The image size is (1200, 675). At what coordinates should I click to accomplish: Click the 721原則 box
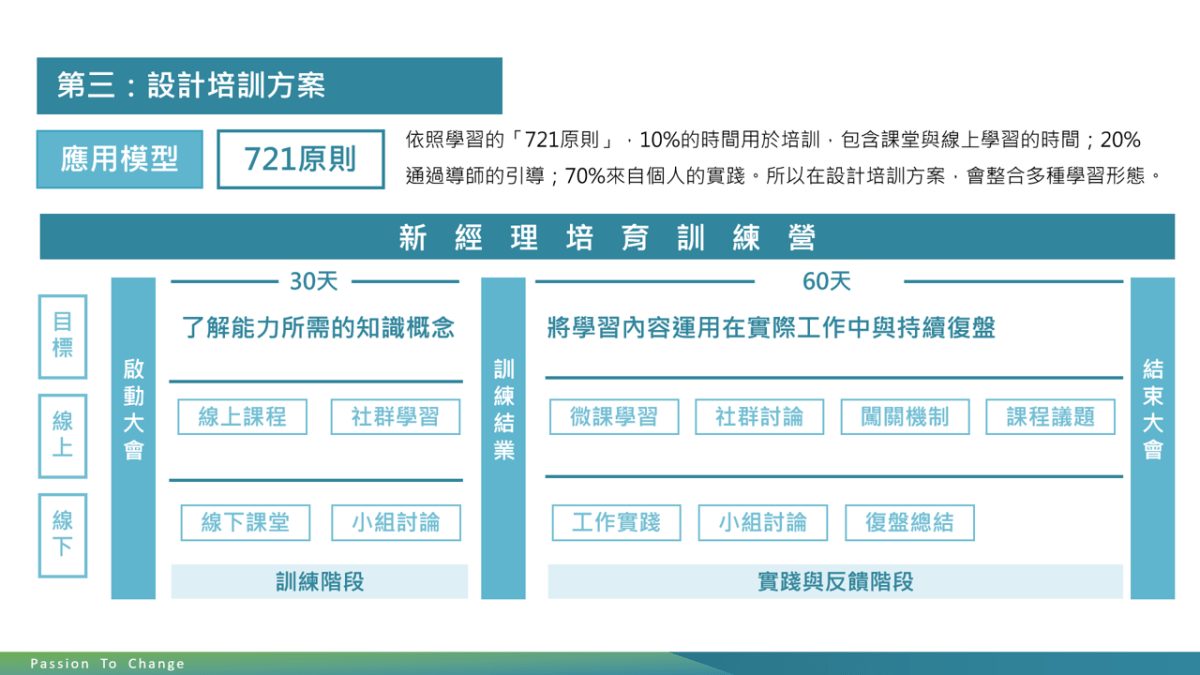pos(300,160)
